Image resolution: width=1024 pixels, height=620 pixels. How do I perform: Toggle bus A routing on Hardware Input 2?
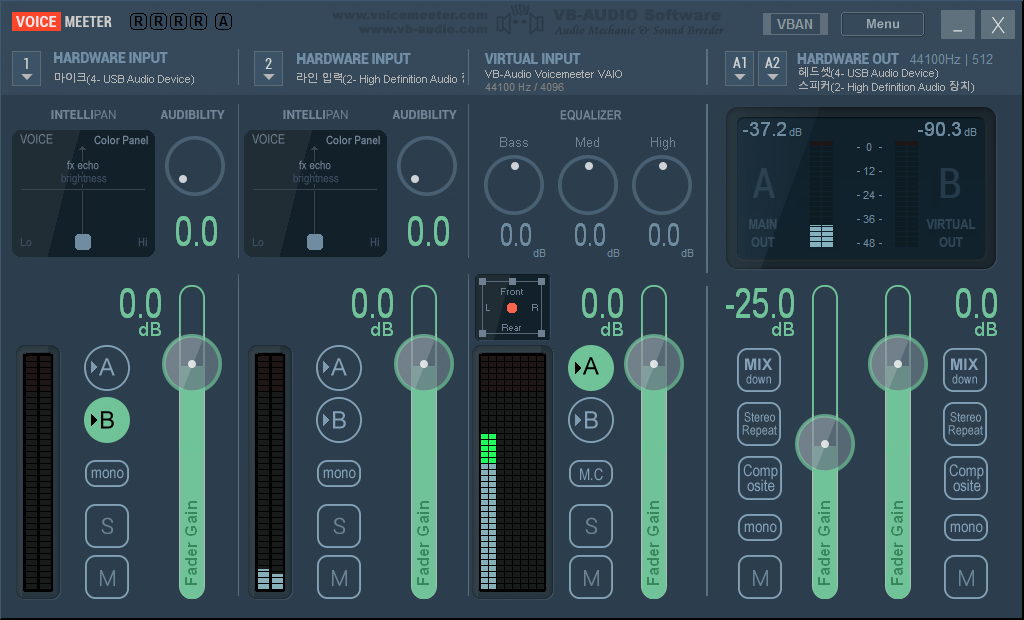[338, 368]
